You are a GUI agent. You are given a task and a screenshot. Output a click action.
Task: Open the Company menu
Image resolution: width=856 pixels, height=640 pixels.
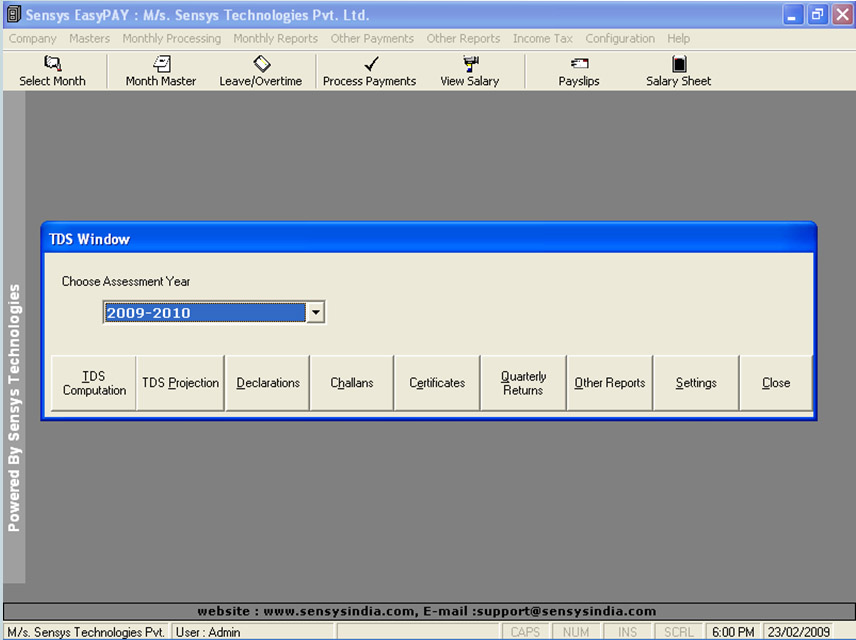33,39
